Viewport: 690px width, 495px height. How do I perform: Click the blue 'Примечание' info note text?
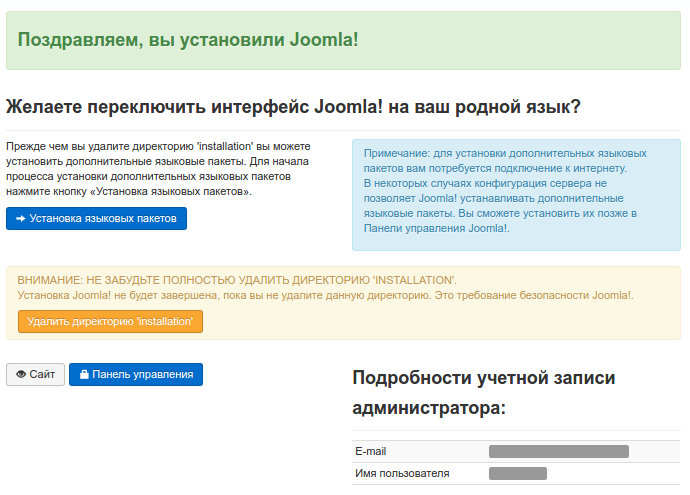pos(505,191)
